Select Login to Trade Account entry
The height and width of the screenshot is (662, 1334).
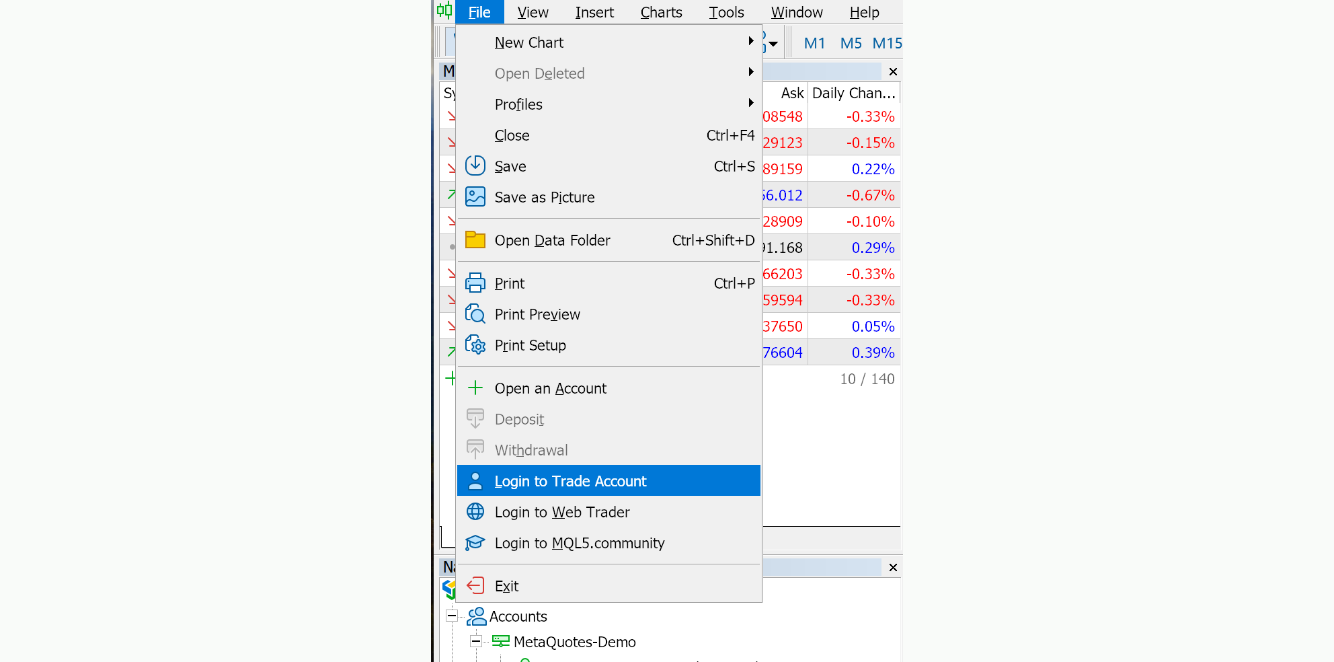coord(609,481)
